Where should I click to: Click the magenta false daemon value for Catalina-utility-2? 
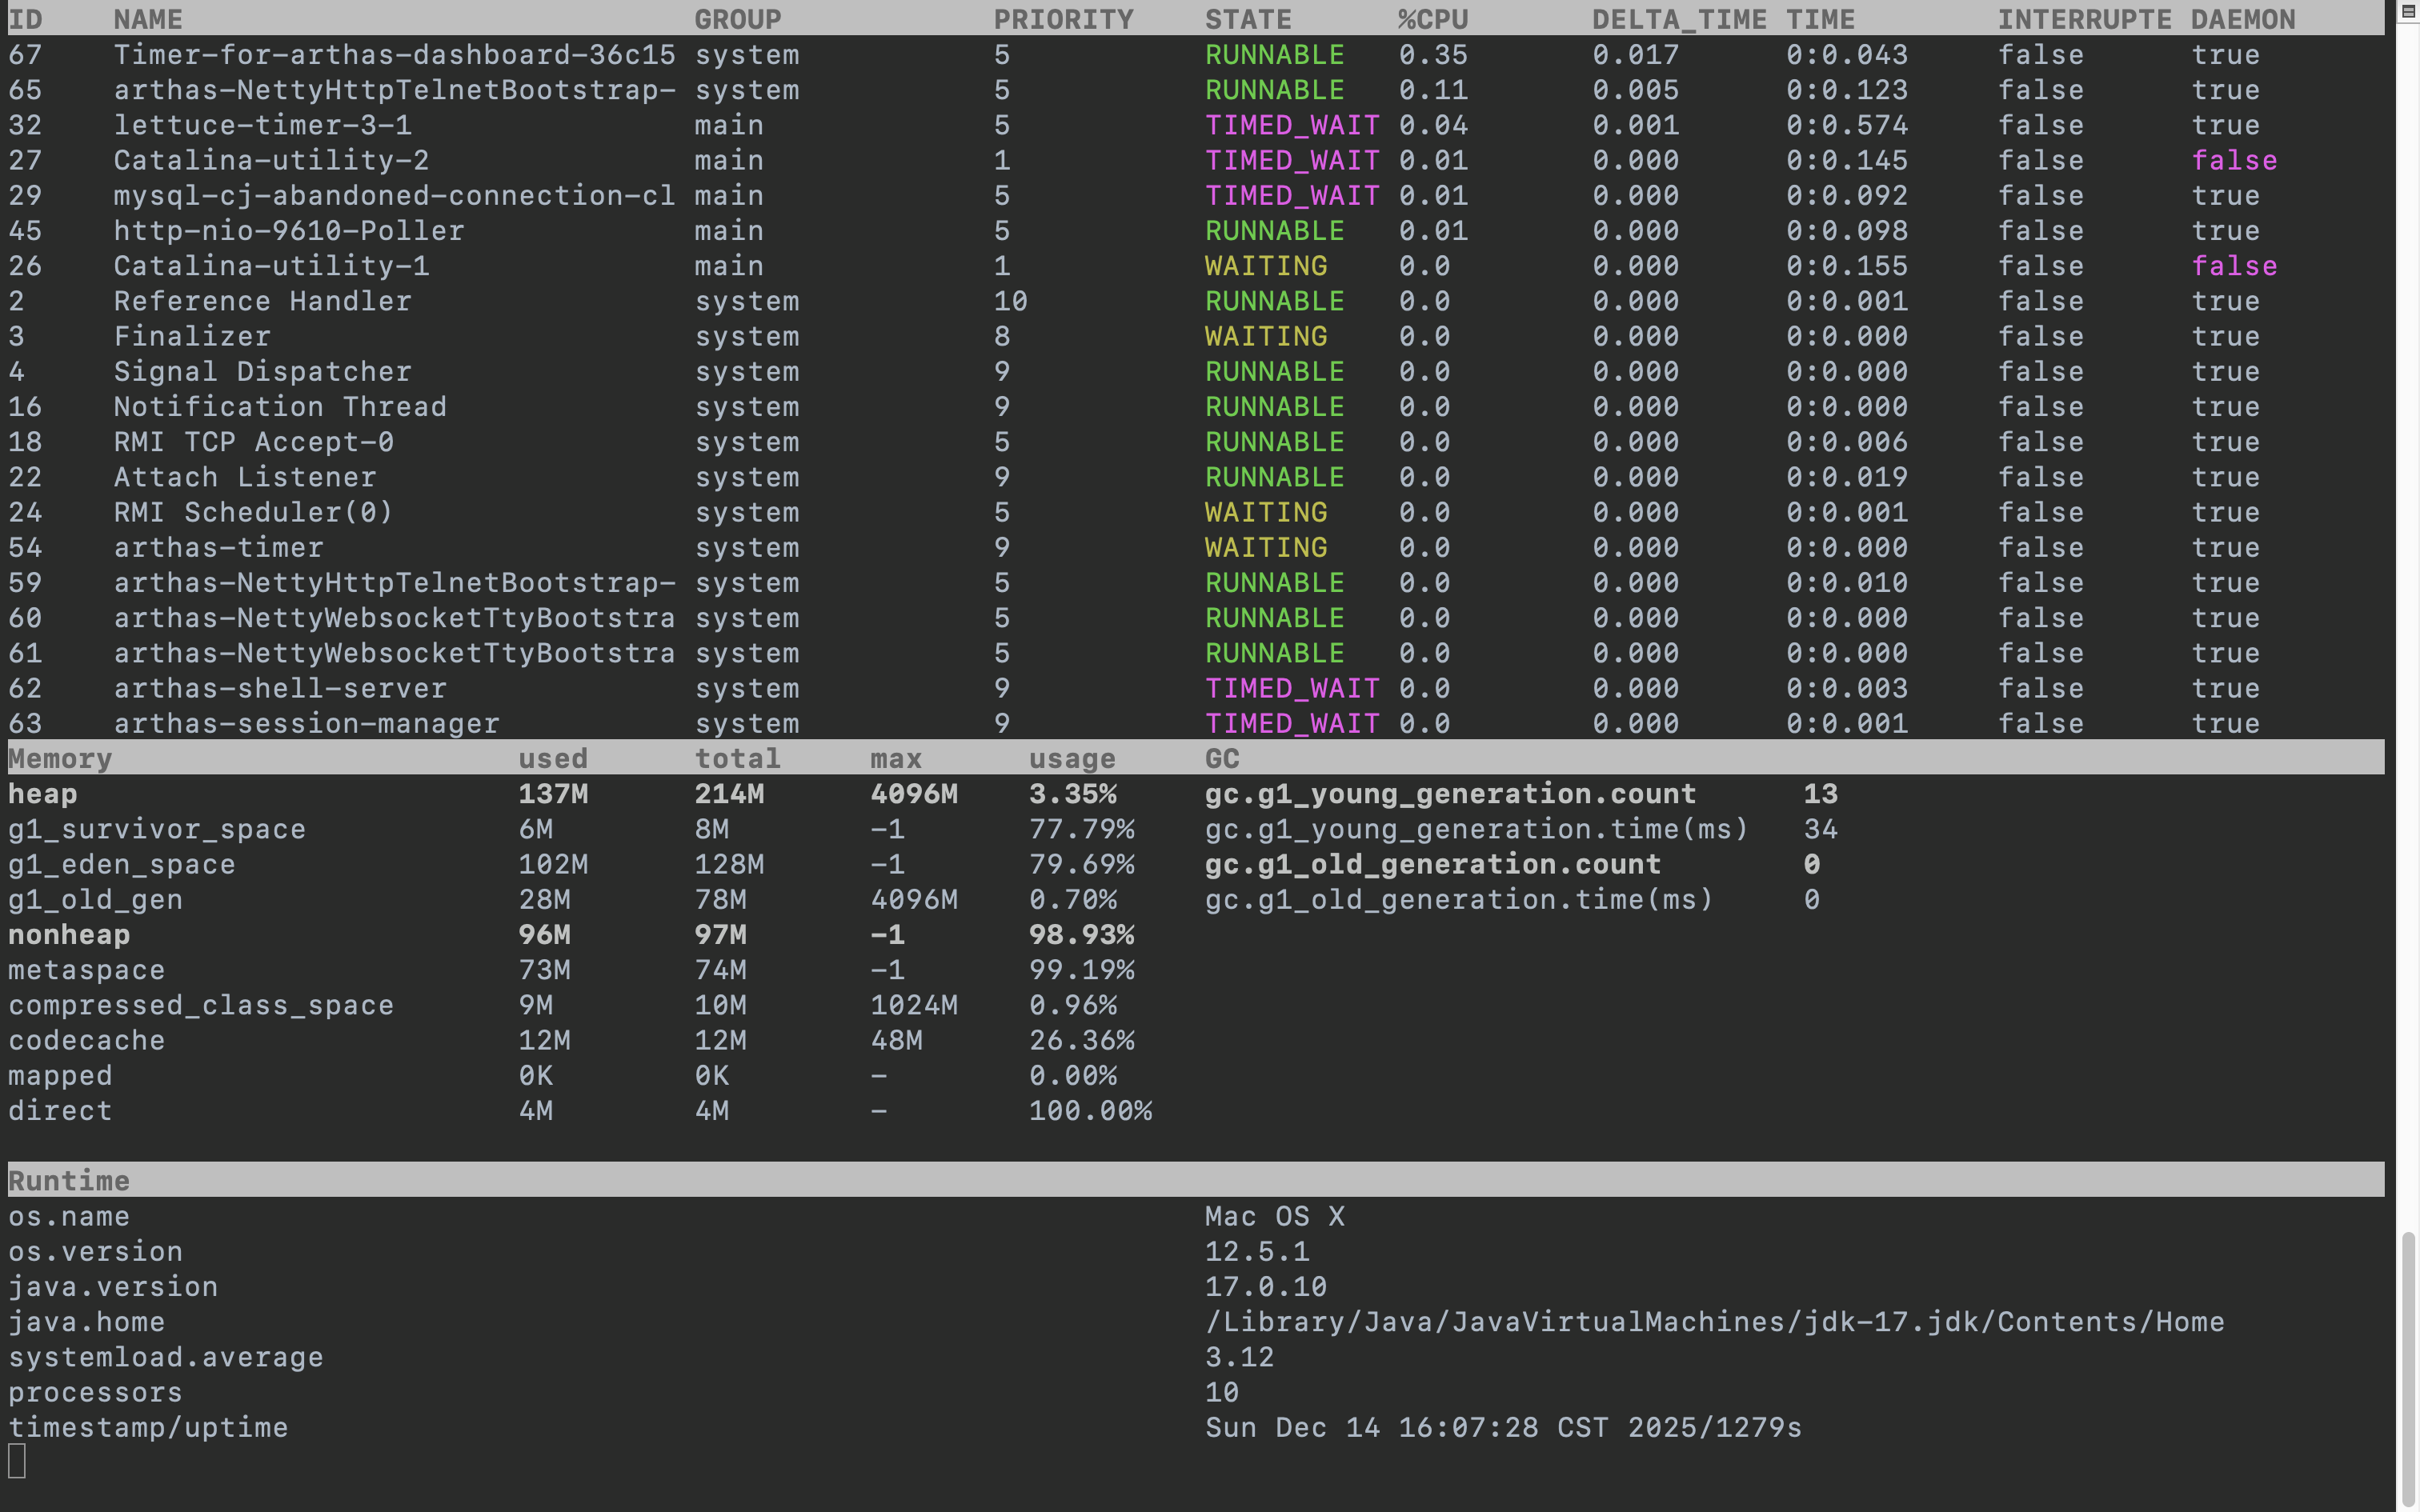2234,160
